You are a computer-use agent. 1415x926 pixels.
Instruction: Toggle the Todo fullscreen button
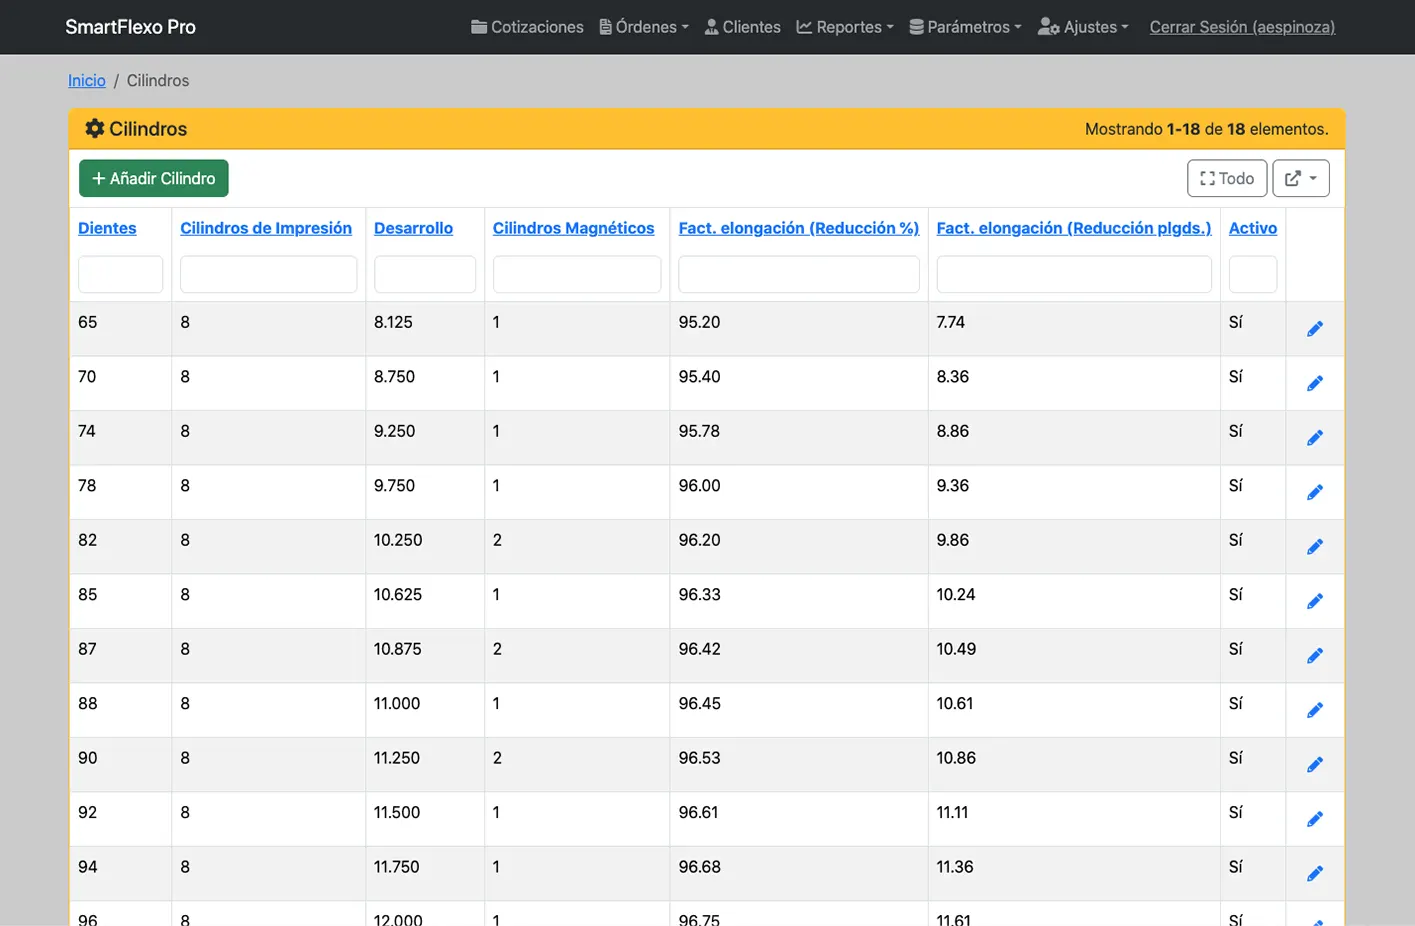coord(1226,178)
